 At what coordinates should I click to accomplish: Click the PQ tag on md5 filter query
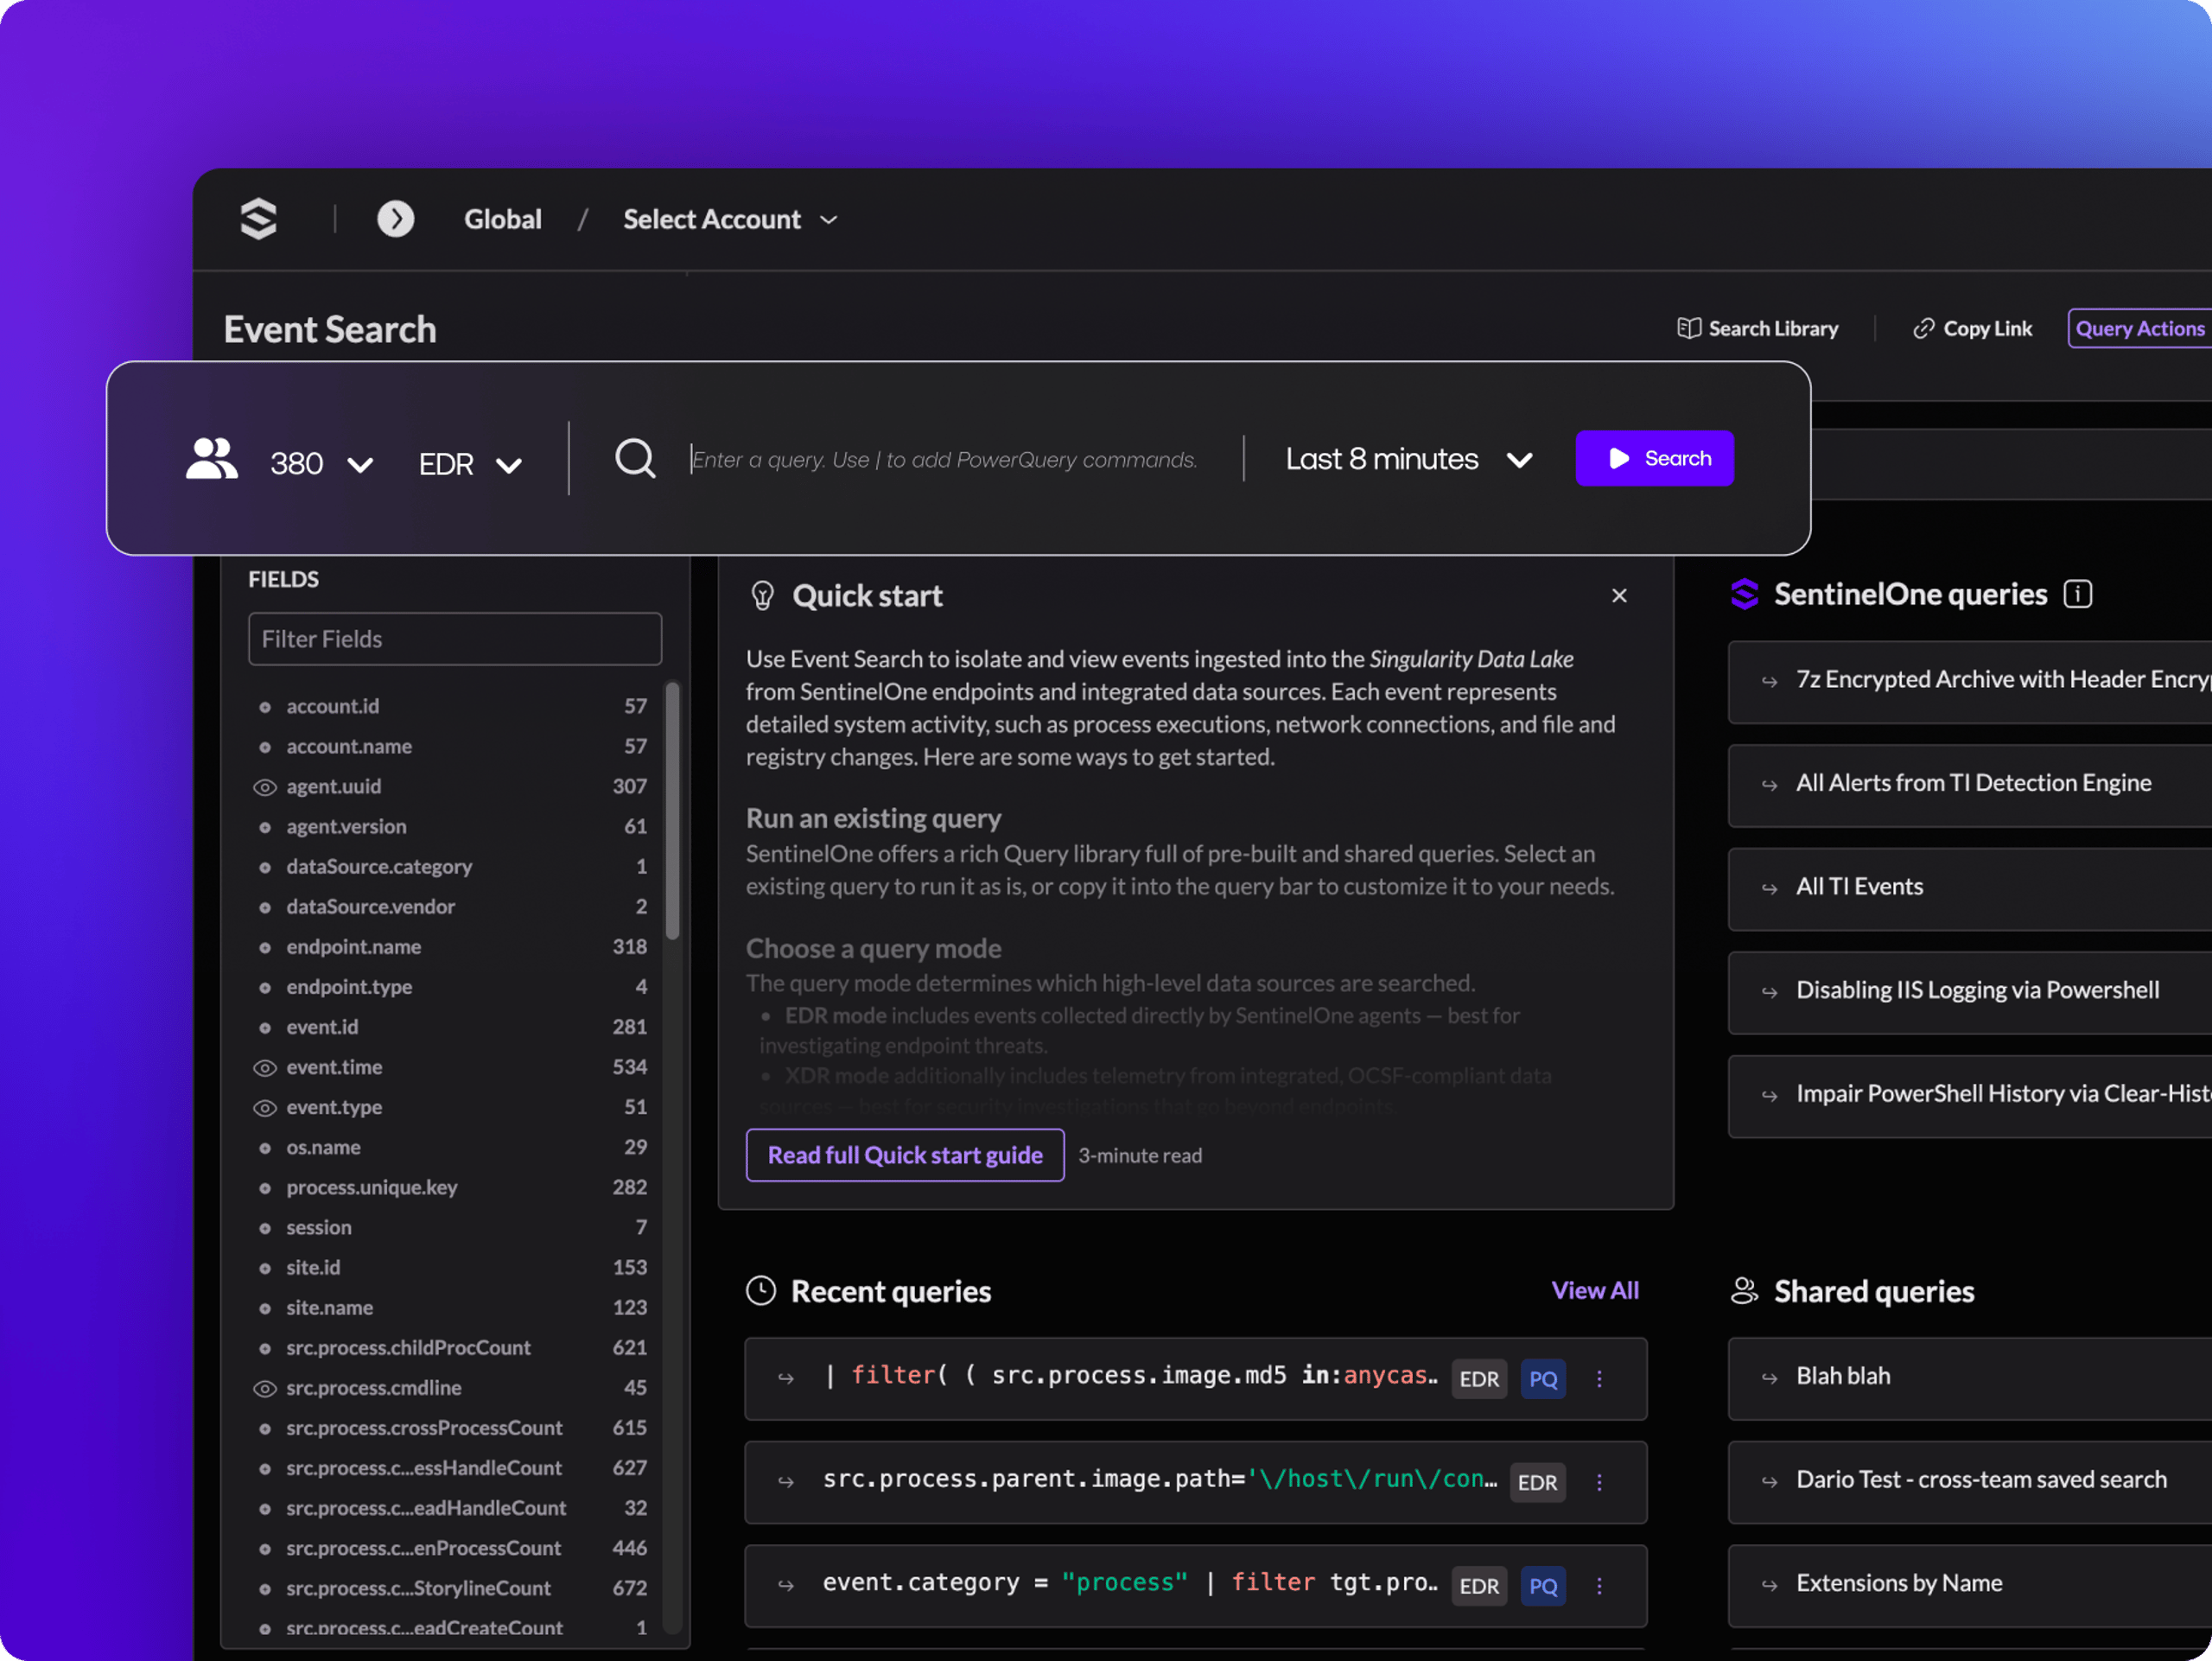point(1543,1380)
